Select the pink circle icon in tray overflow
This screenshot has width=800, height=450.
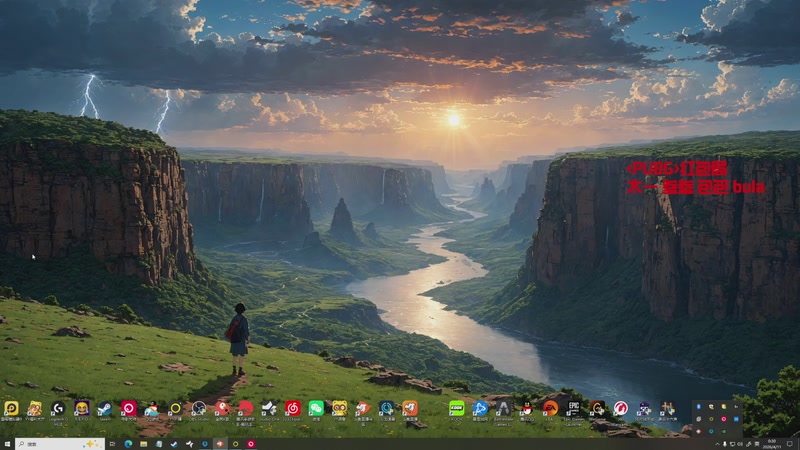[723, 419]
